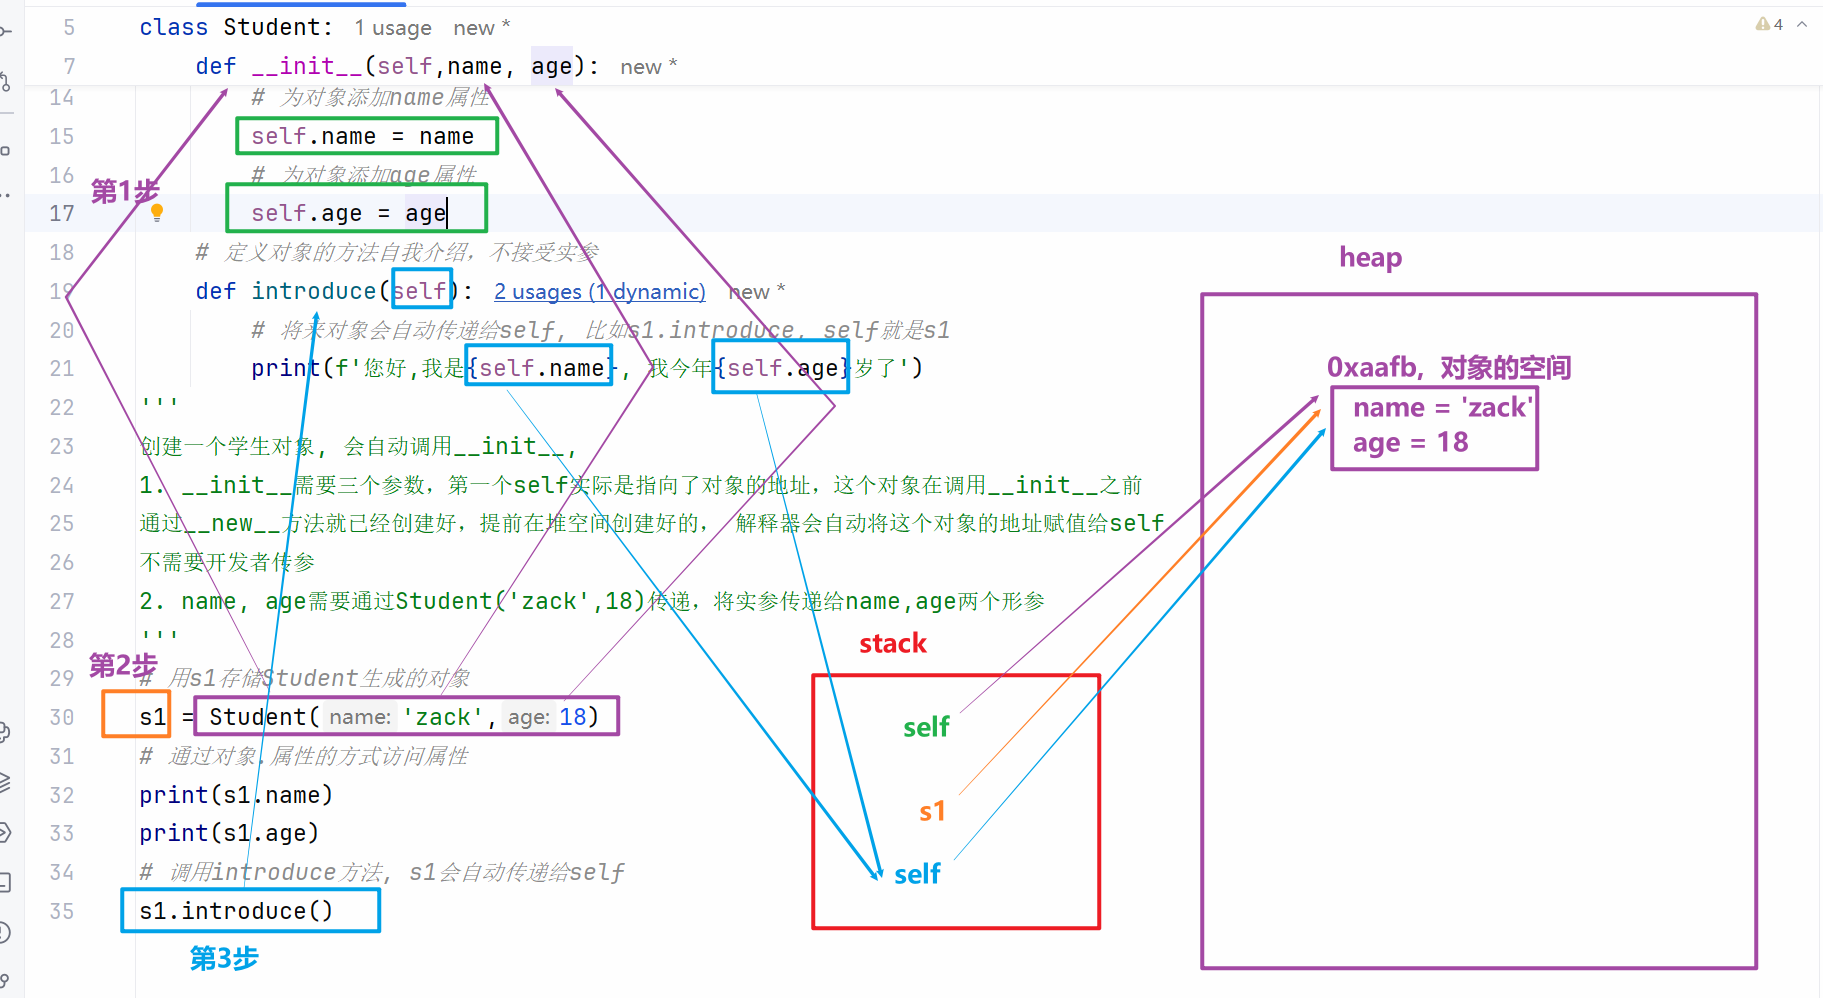
Task: Click the age: inlay hint in Student call
Action: [529, 717]
